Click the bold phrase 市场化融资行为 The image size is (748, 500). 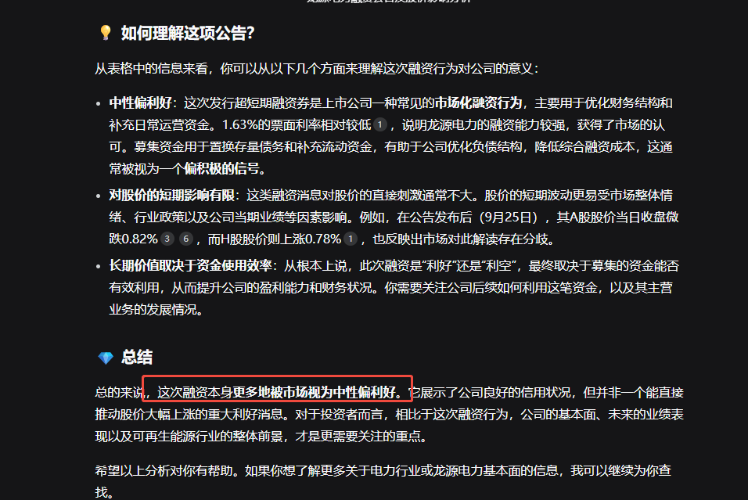click(478, 103)
